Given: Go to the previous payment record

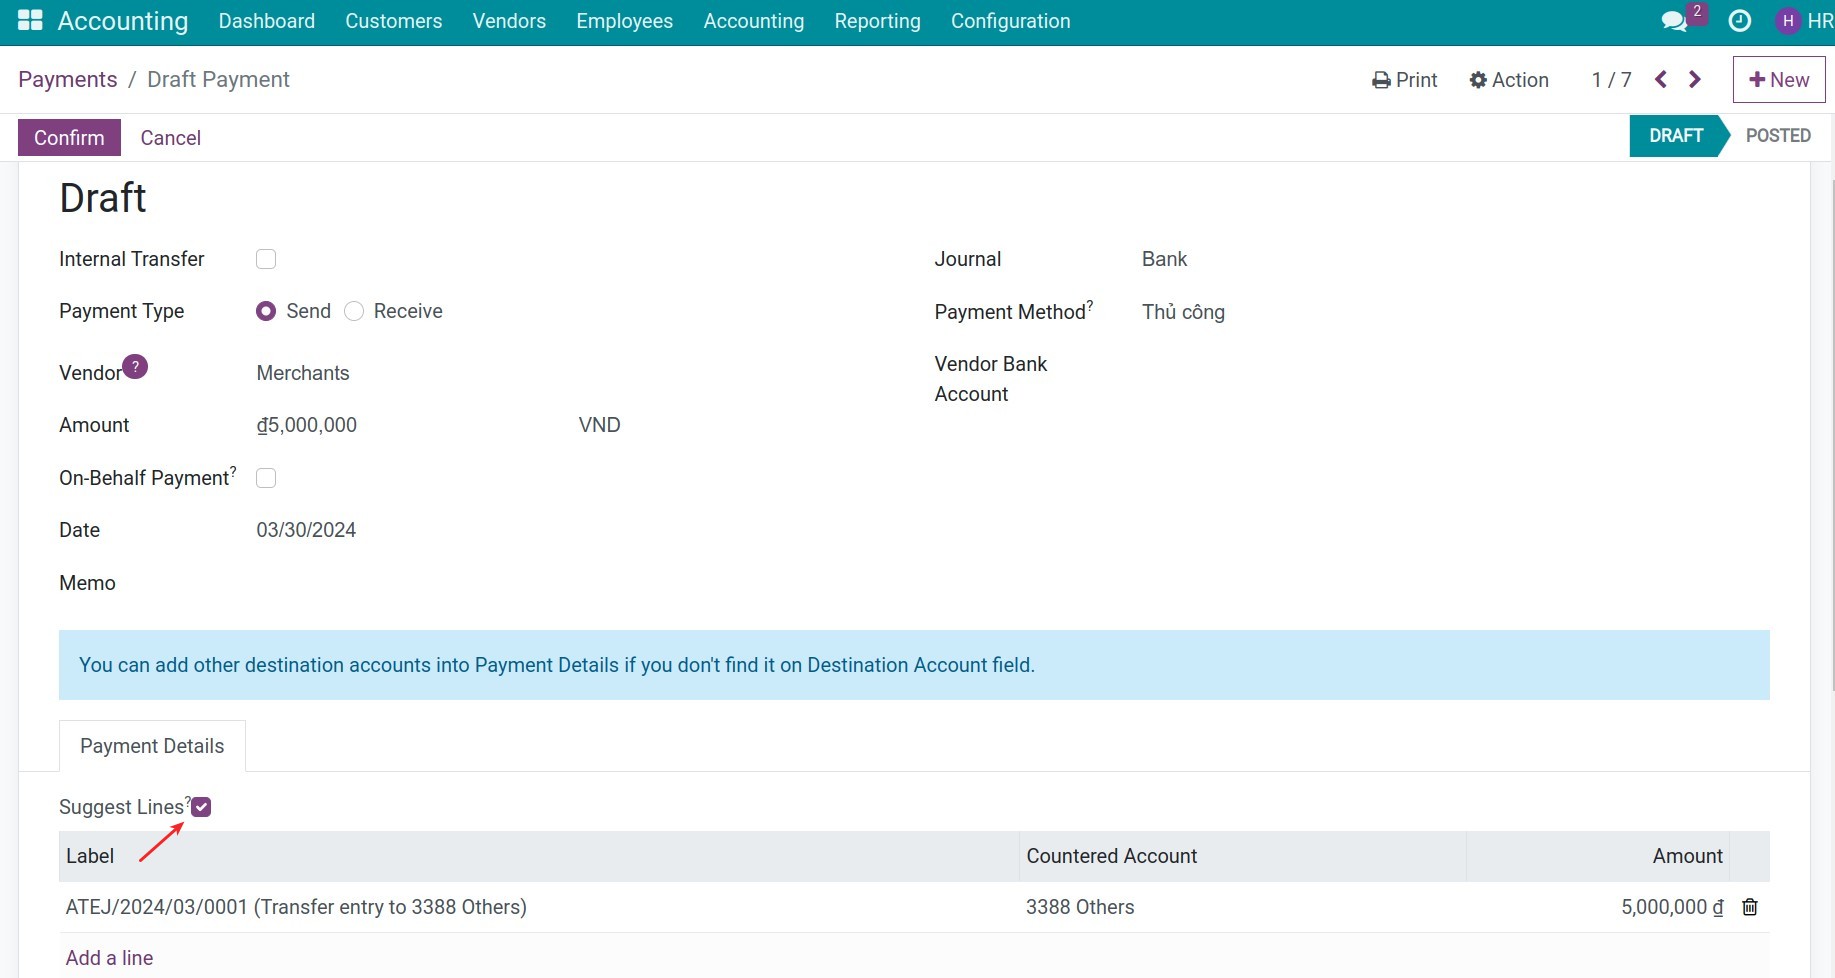Looking at the screenshot, I should click(1661, 80).
